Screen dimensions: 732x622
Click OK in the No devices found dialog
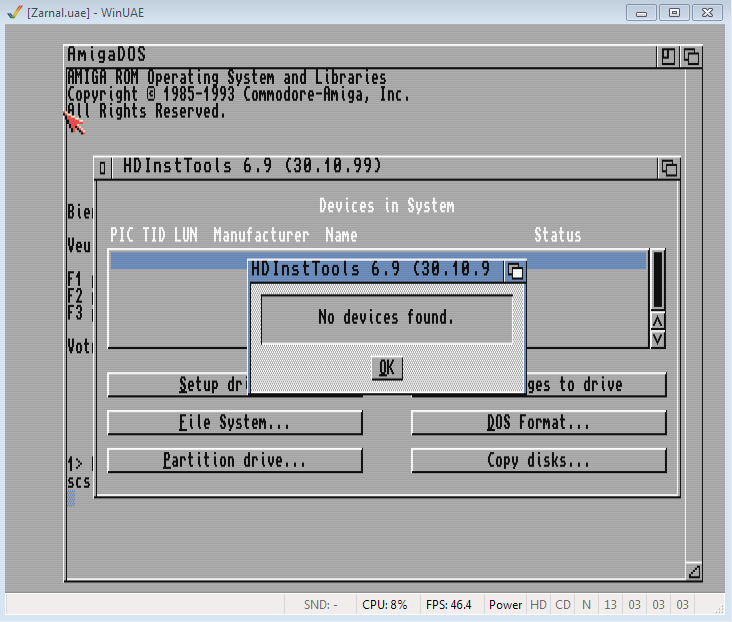click(x=387, y=368)
